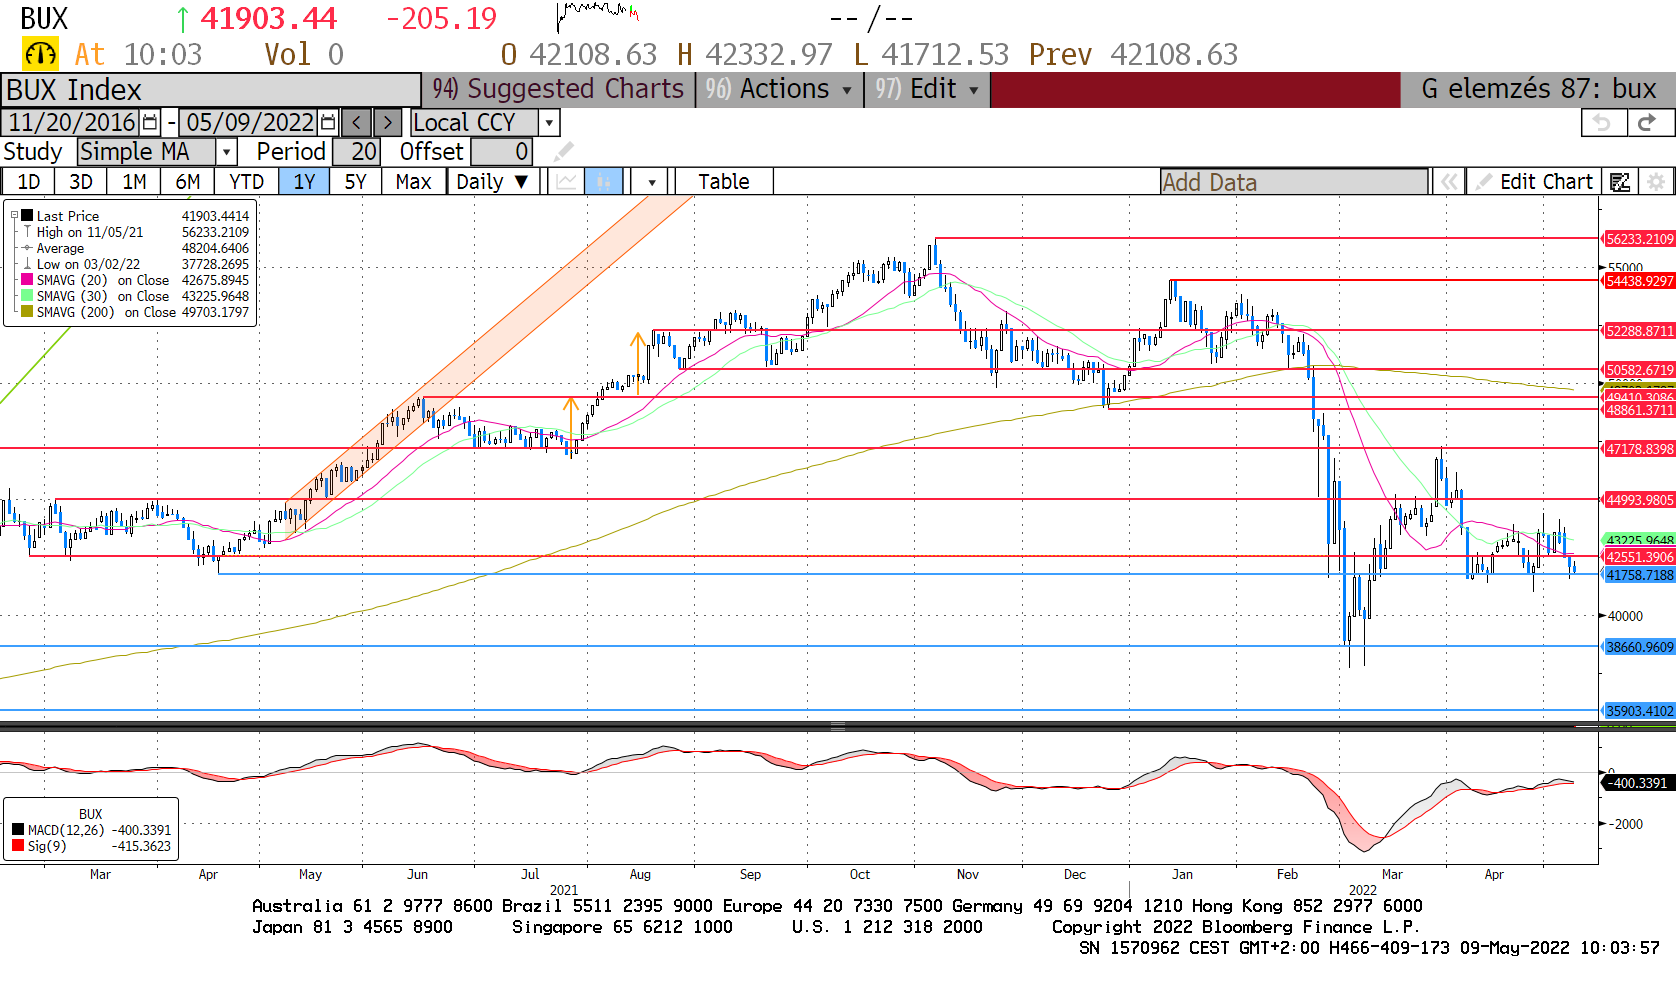Click the -400.3391 MACD value label
The height and width of the screenshot is (991, 1676).
[x=1639, y=783]
